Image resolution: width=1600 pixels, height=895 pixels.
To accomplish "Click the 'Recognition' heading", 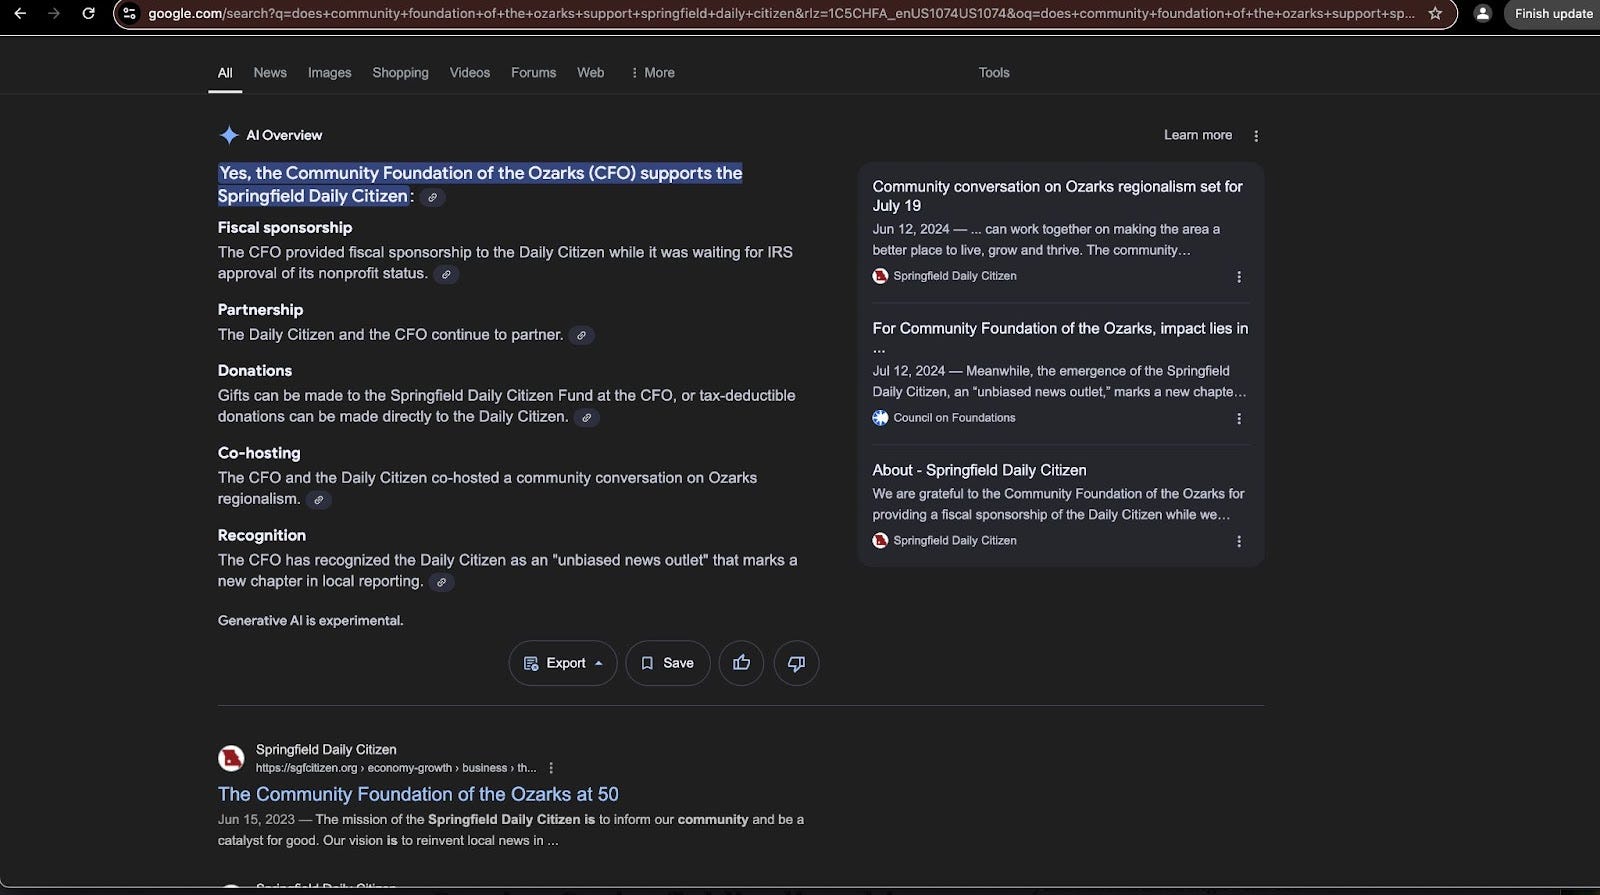I will [x=262, y=536].
